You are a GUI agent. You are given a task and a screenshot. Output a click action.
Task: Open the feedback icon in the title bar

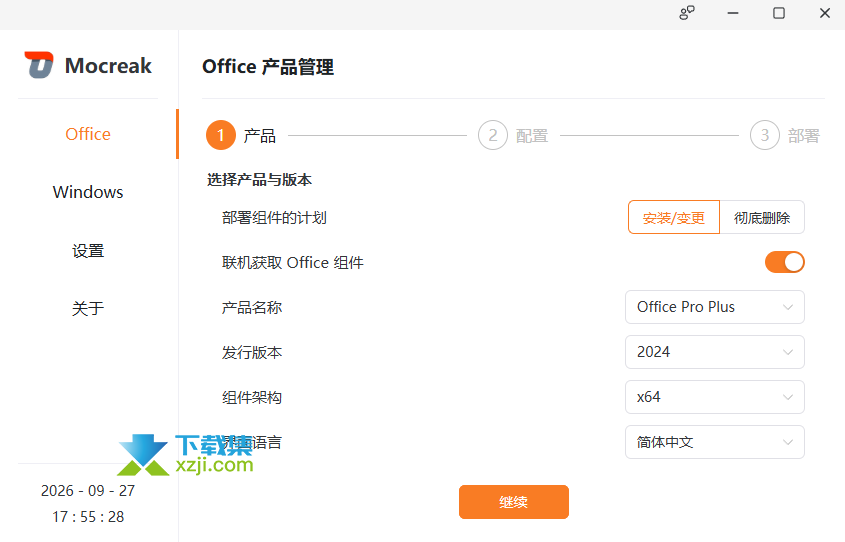pos(687,13)
